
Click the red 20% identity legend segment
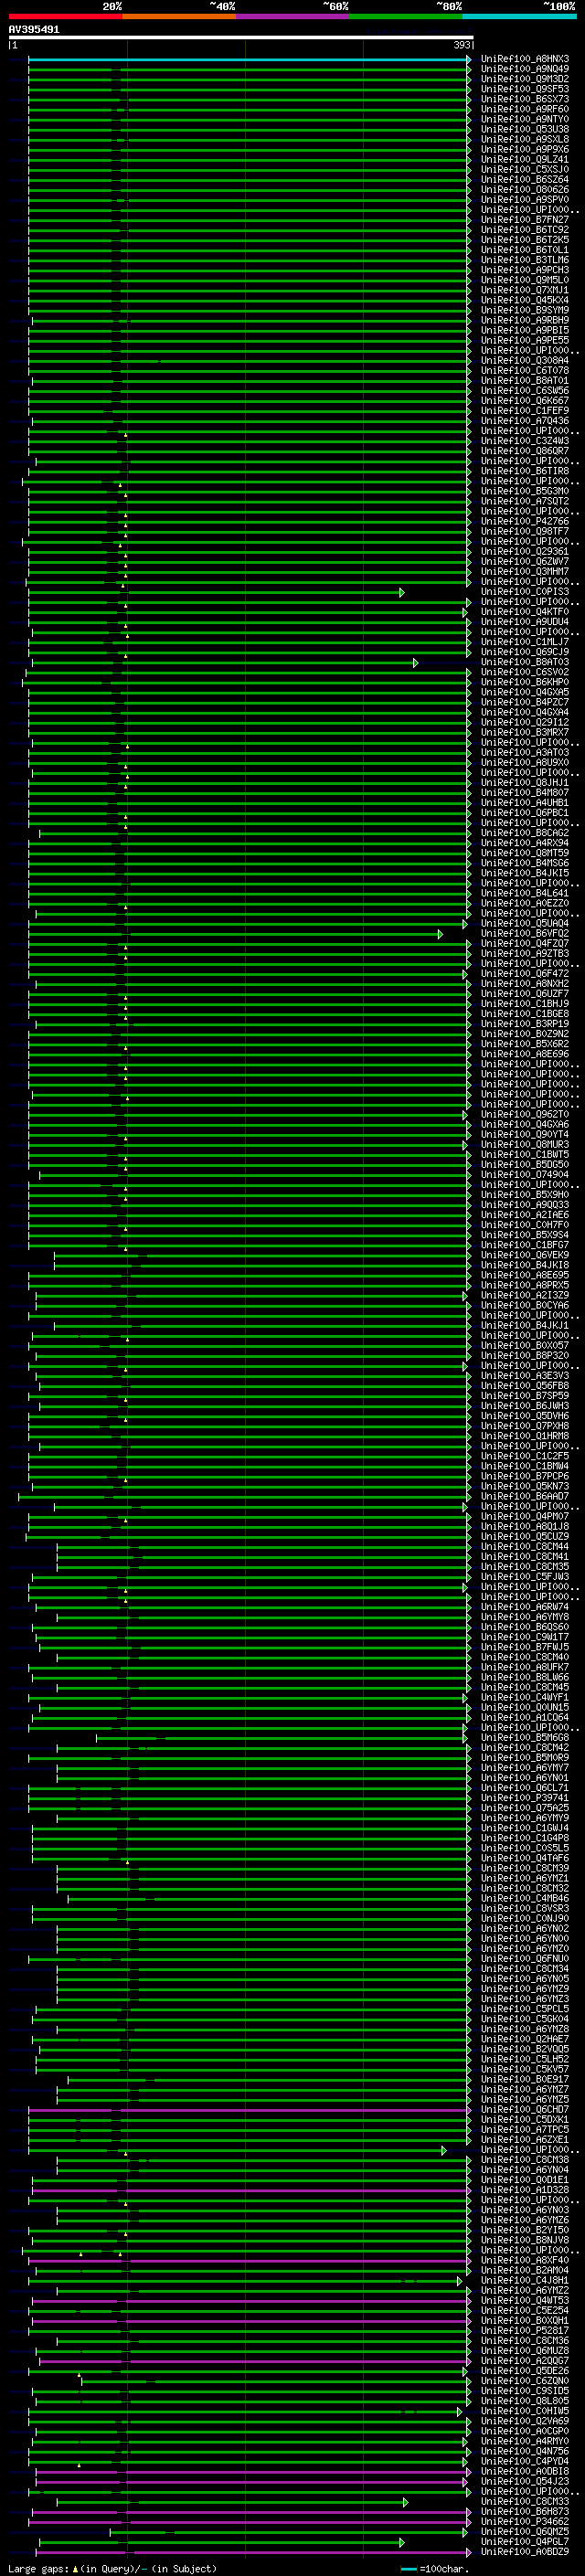click(x=66, y=16)
